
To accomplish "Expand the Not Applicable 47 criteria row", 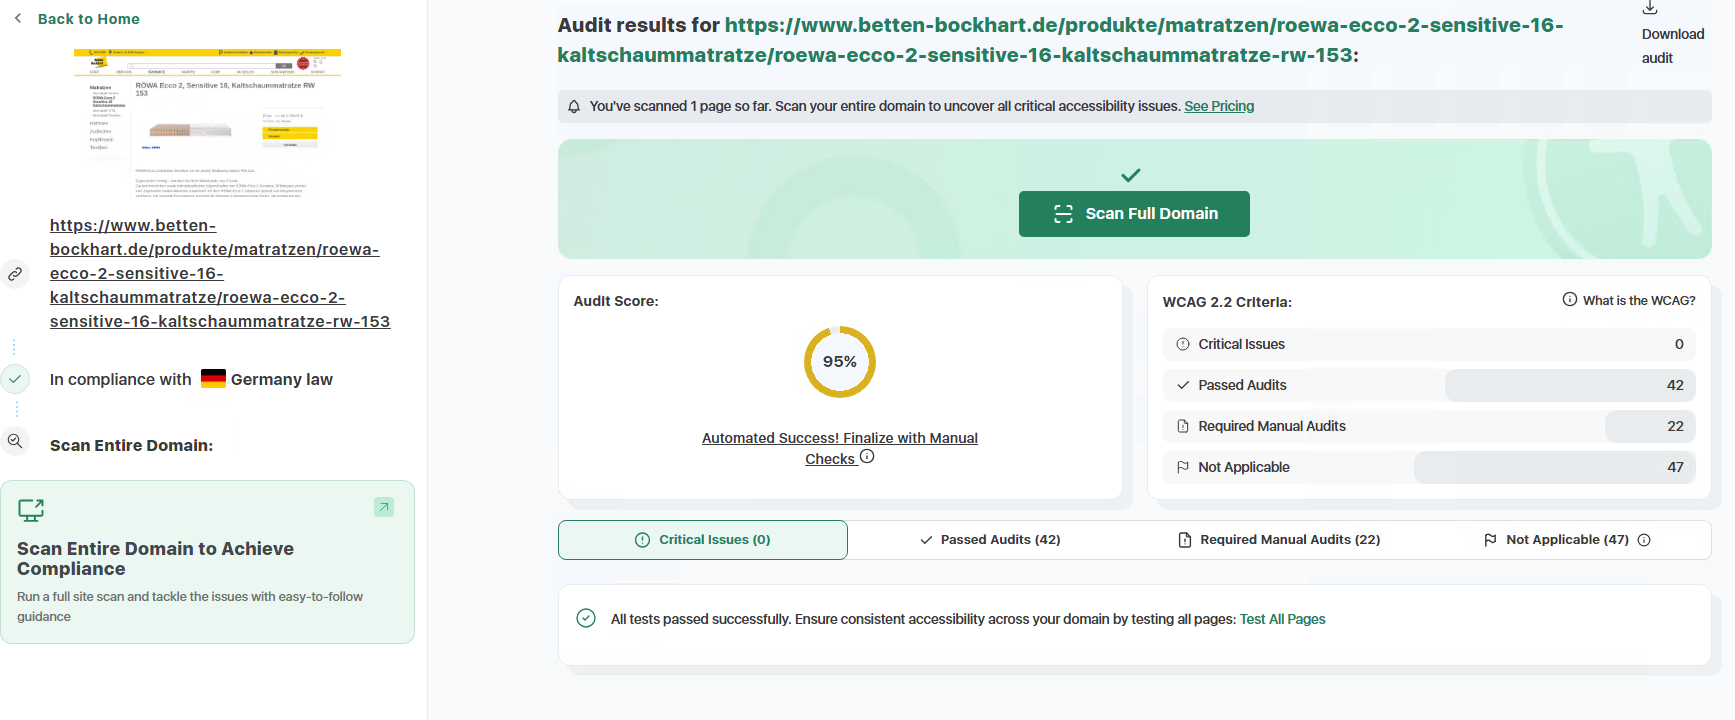I will (x=1429, y=467).
